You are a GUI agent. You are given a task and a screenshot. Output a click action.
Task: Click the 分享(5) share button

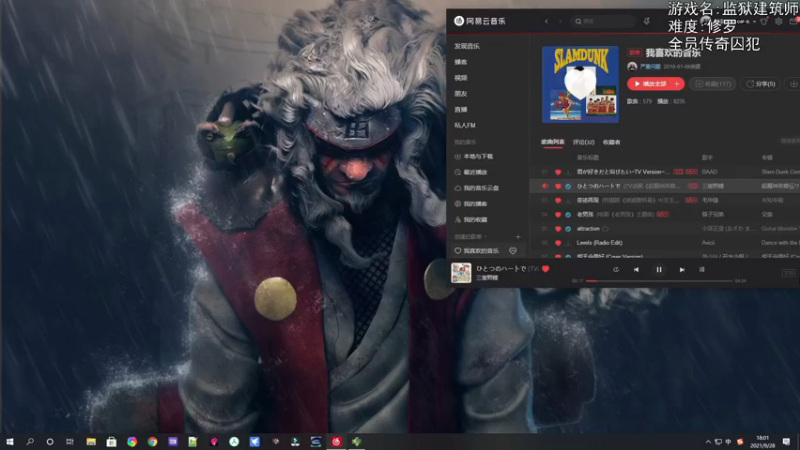(761, 84)
